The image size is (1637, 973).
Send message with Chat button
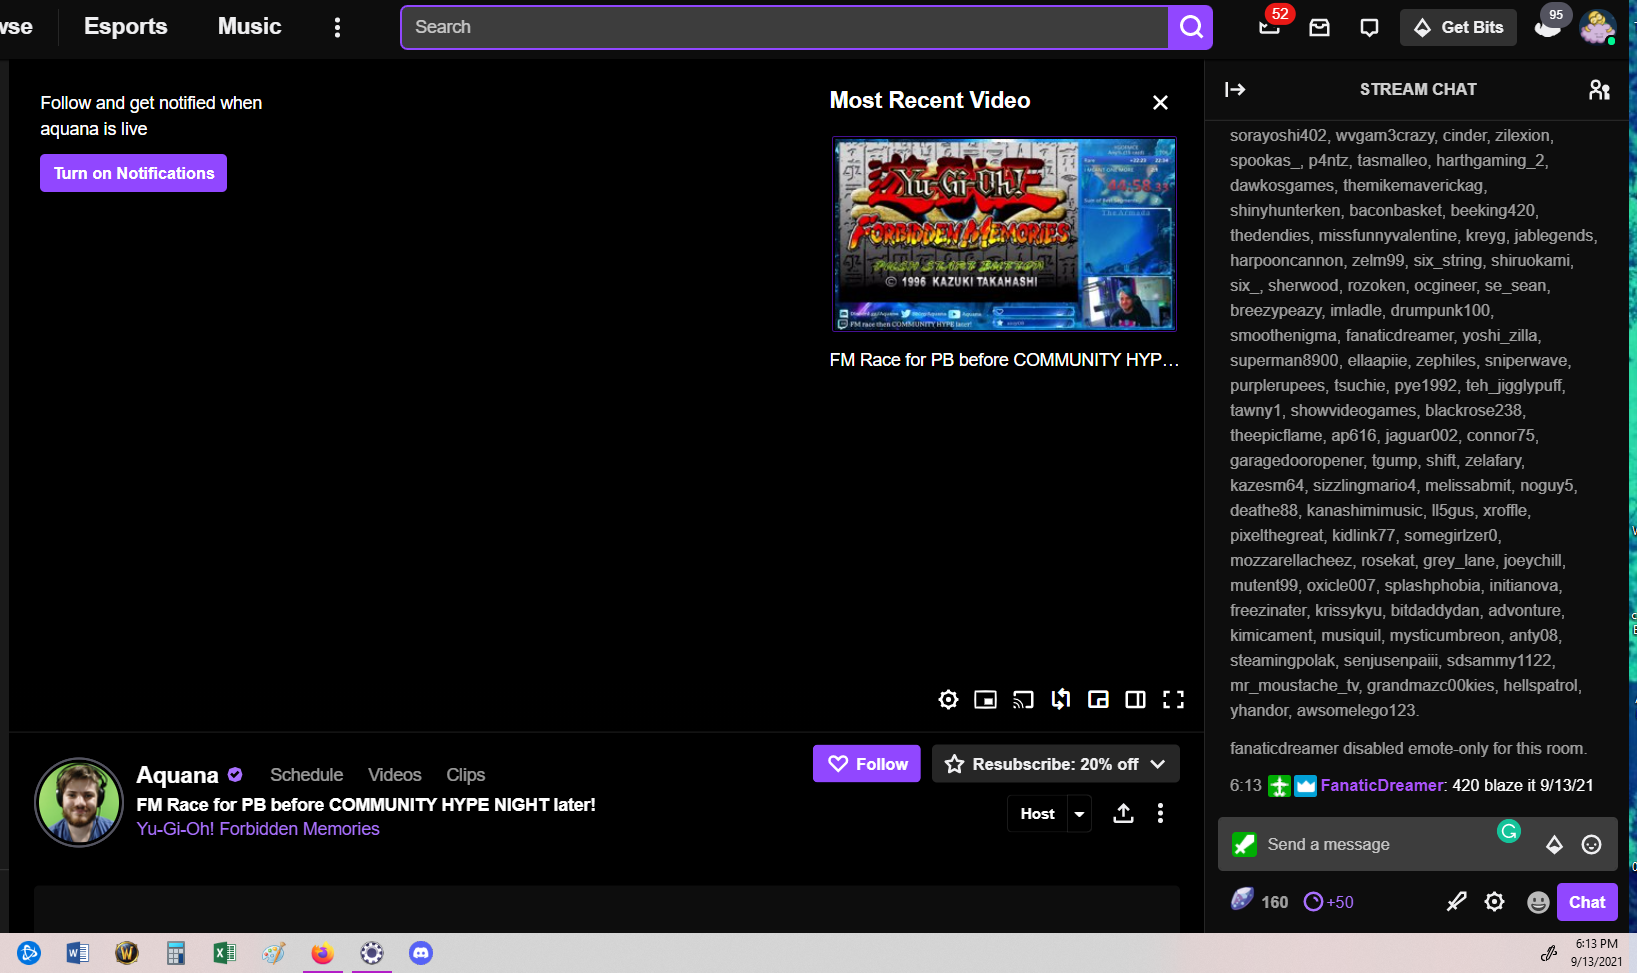point(1587,902)
